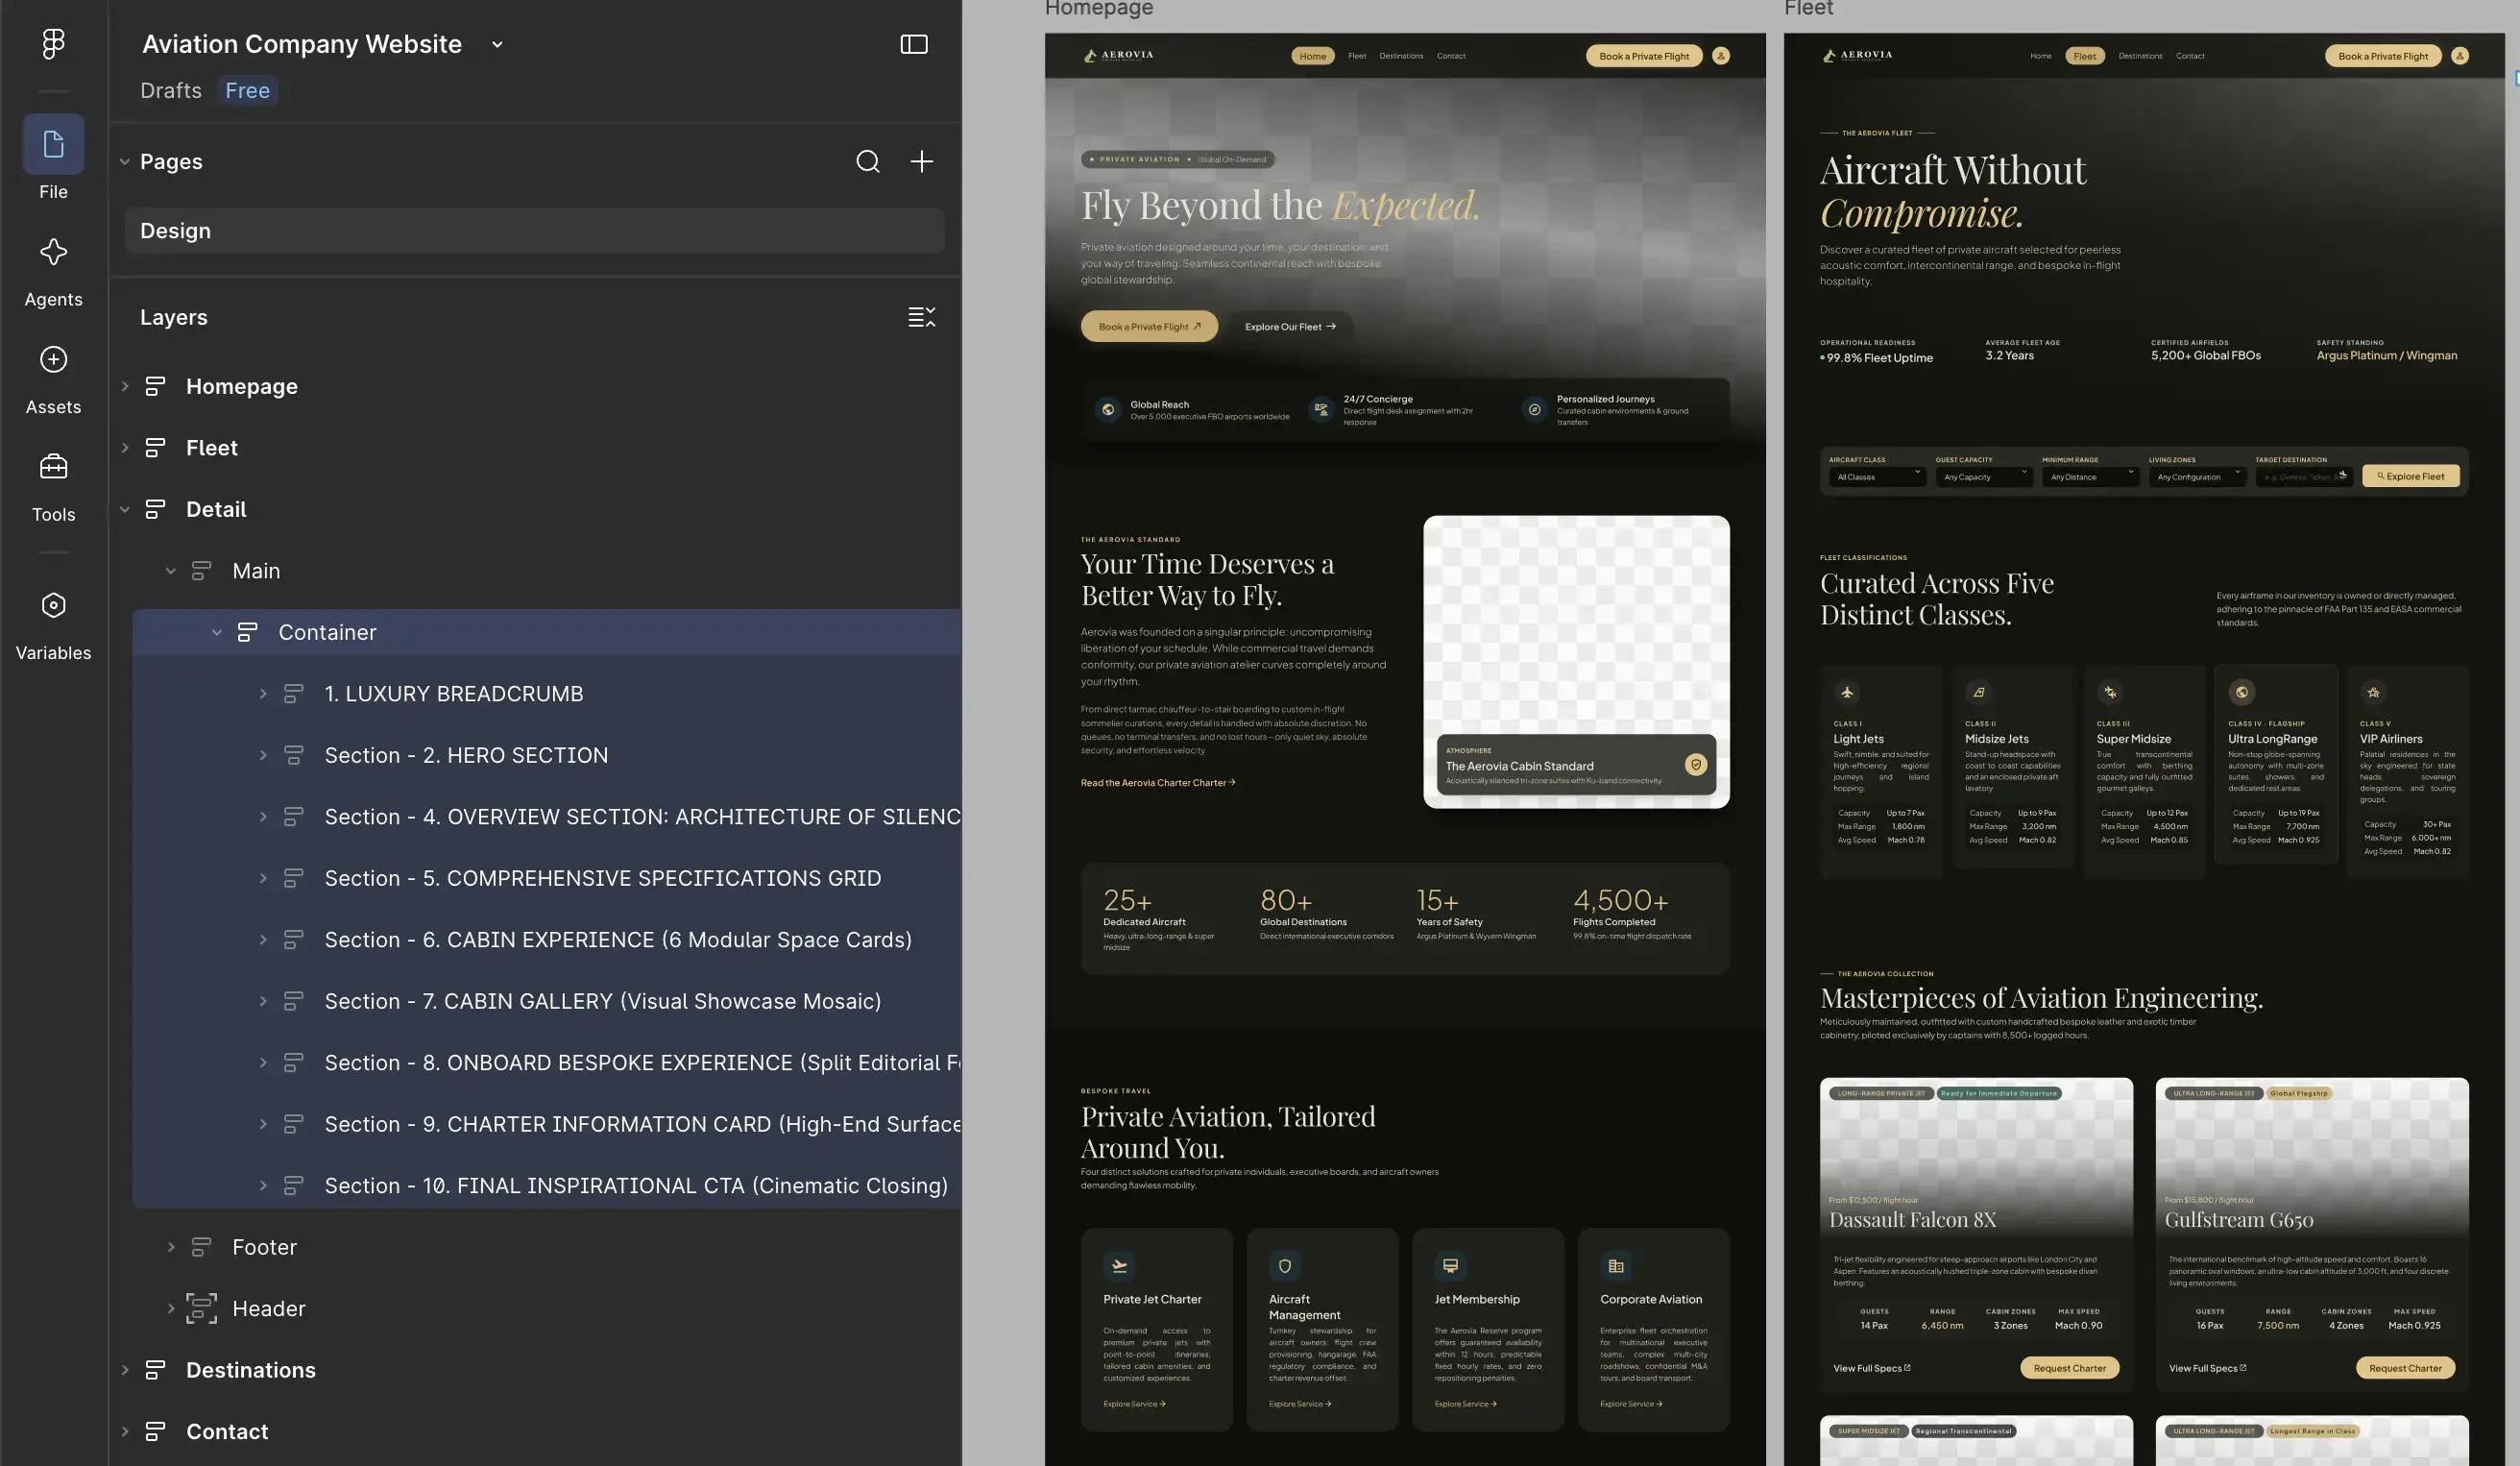Expand the Destinations layer
The height and width of the screenshot is (1466, 2520).
[124, 1370]
